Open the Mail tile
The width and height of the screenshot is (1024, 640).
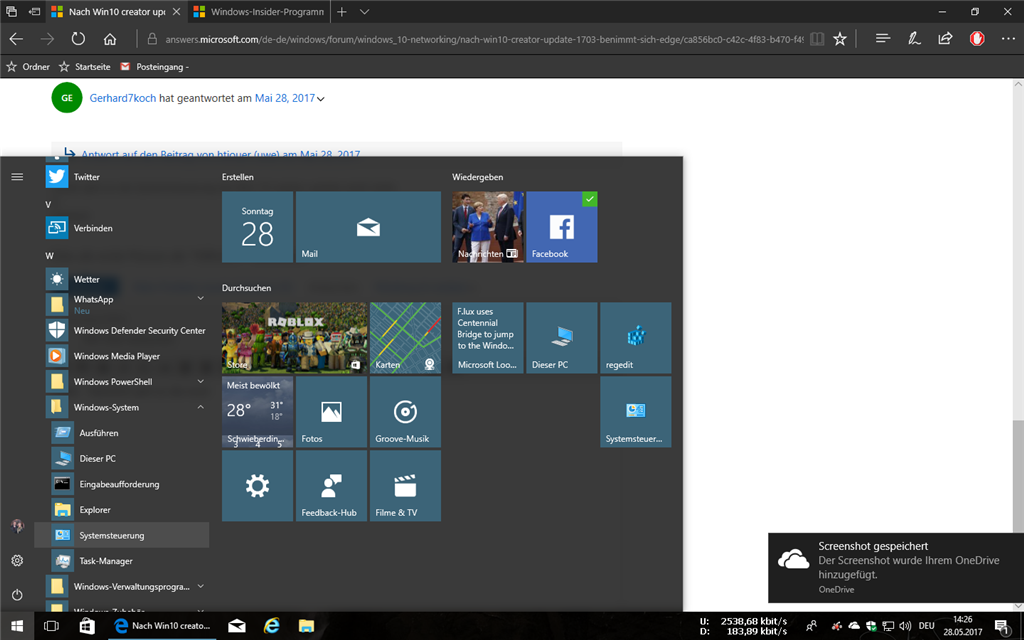pos(368,227)
